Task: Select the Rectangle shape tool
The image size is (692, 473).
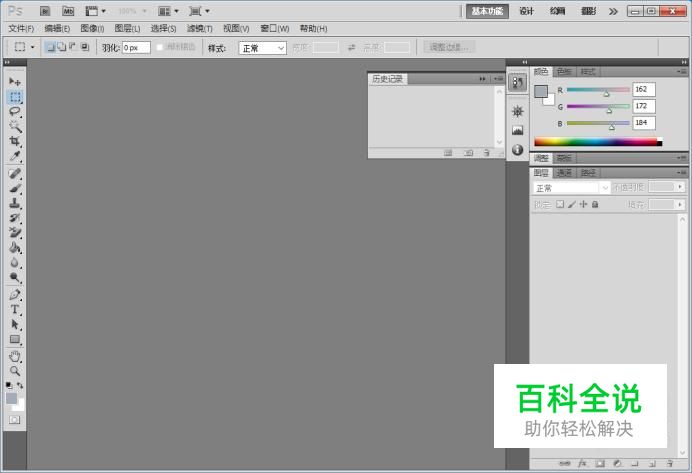Action: point(15,339)
